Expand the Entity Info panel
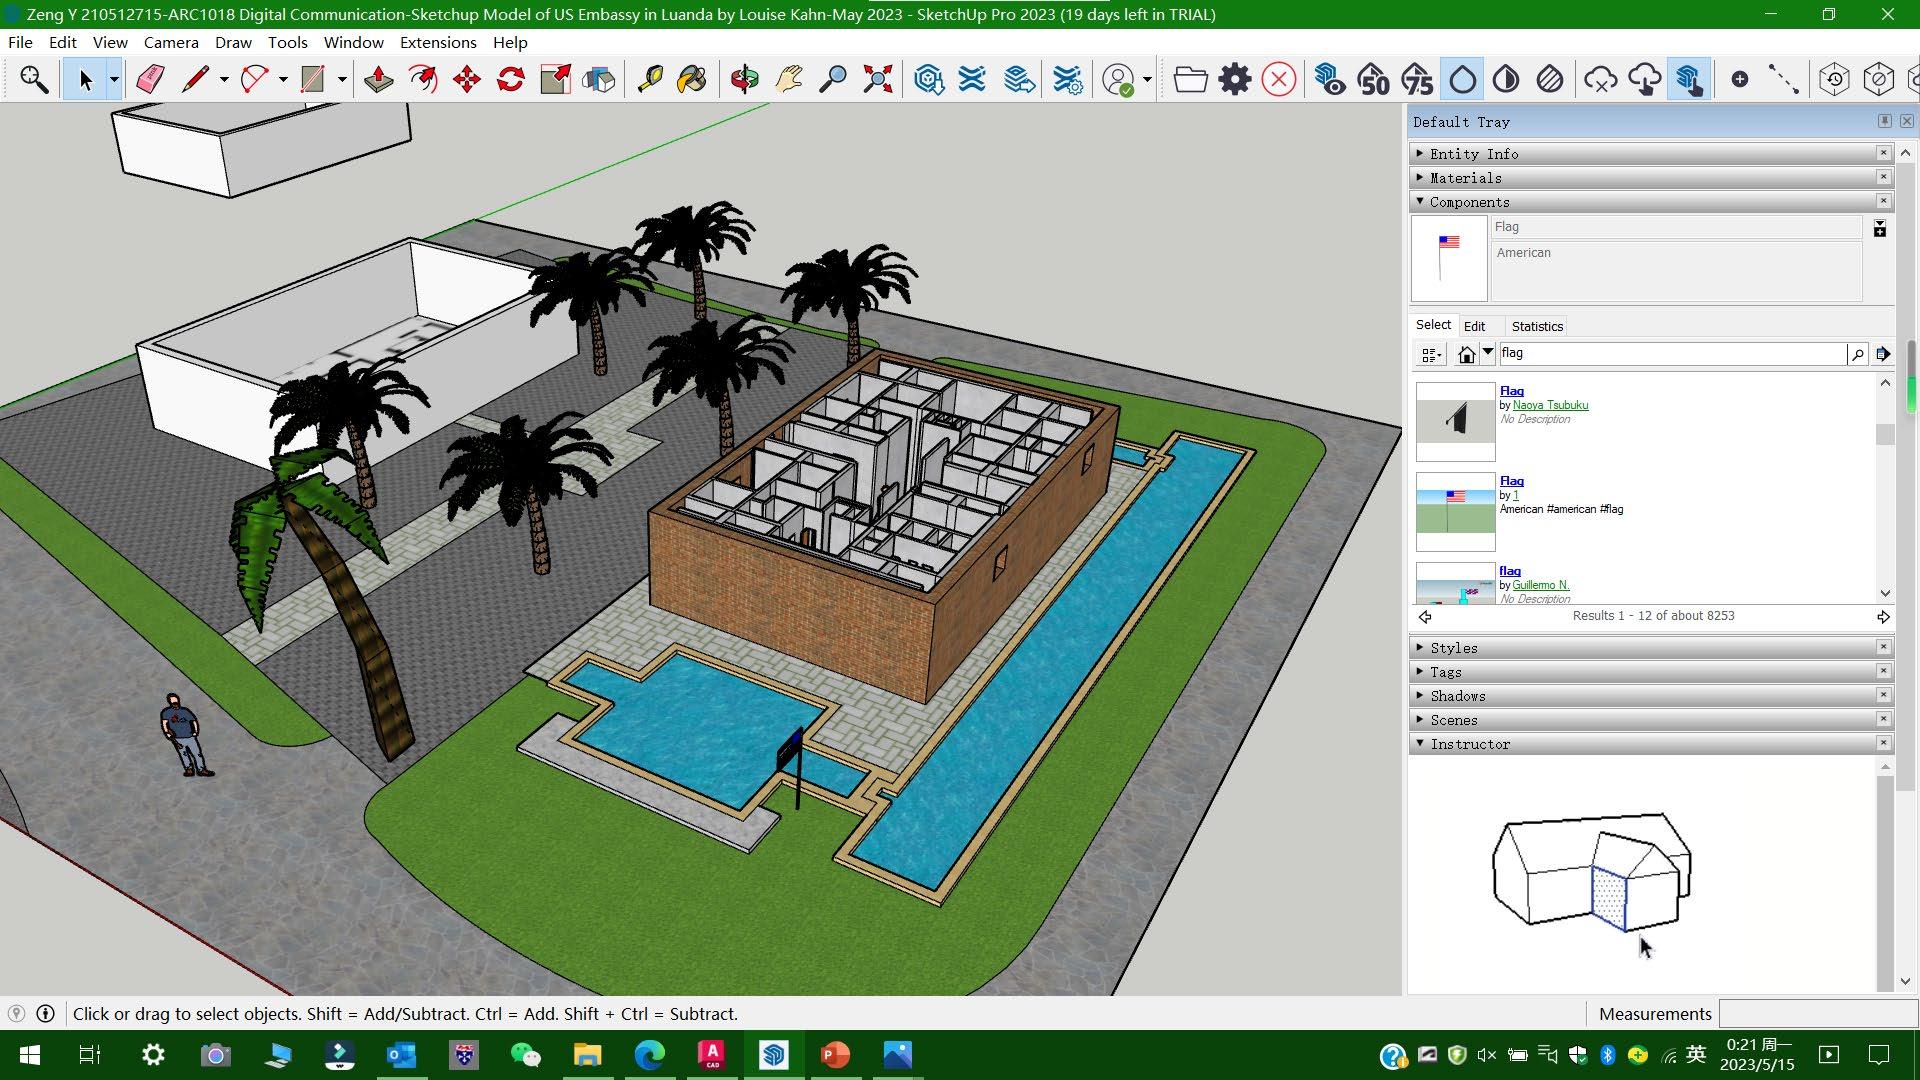The image size is (1920, 1080). [1473, 154]
